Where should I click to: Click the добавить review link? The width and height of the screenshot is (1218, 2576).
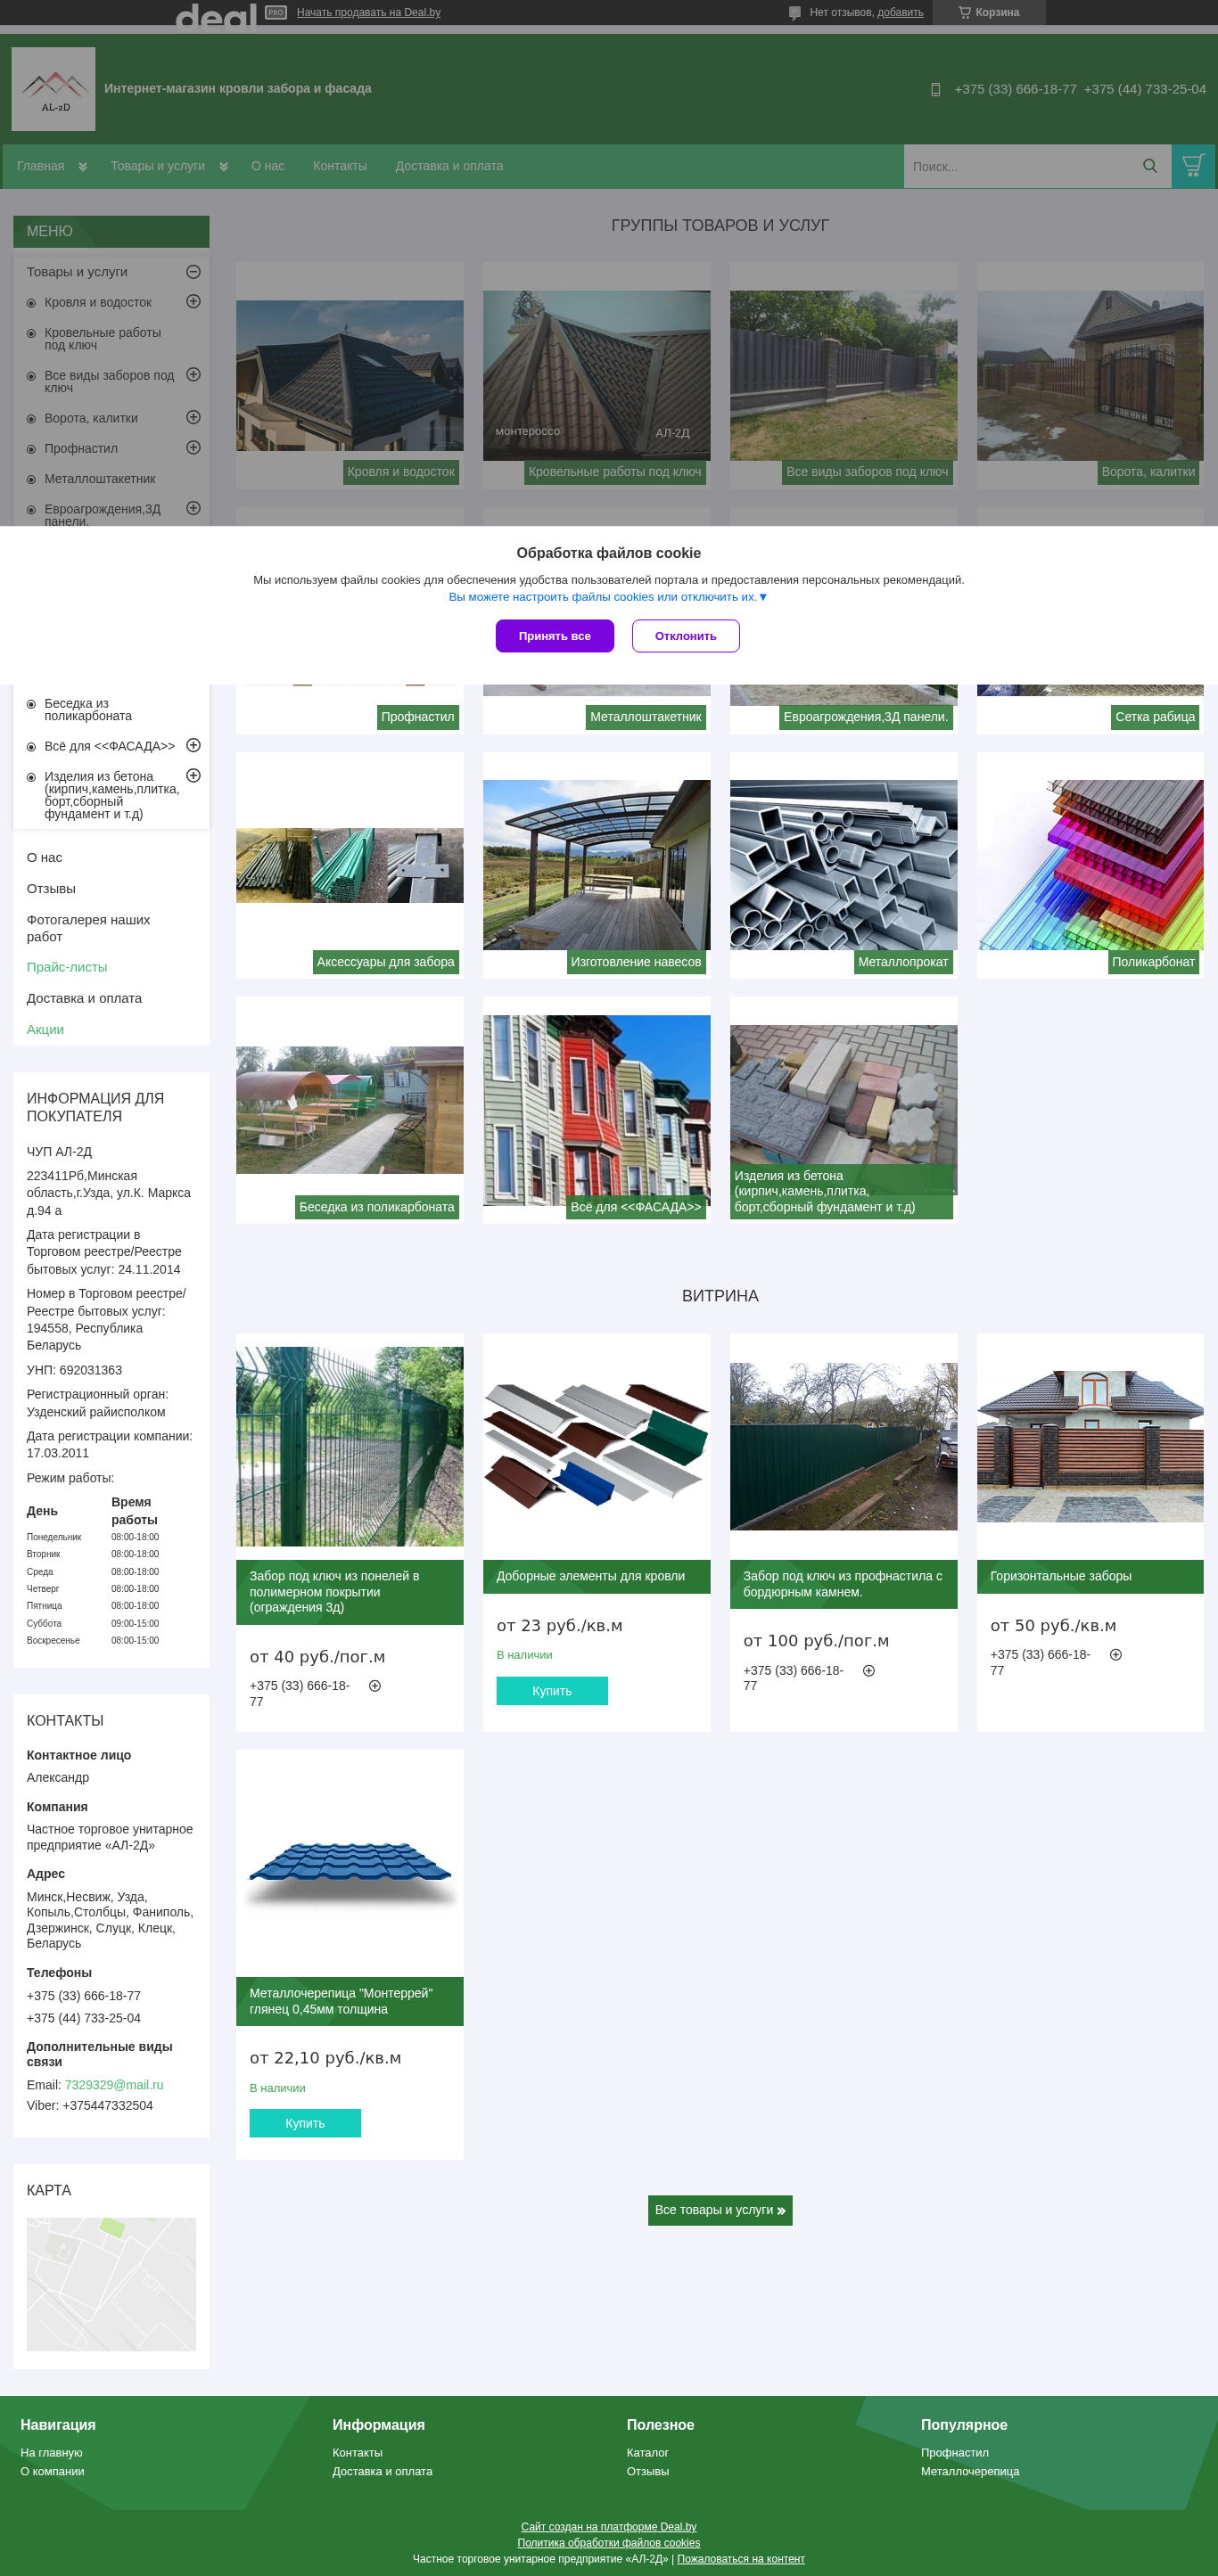click(x=901, y=12)
